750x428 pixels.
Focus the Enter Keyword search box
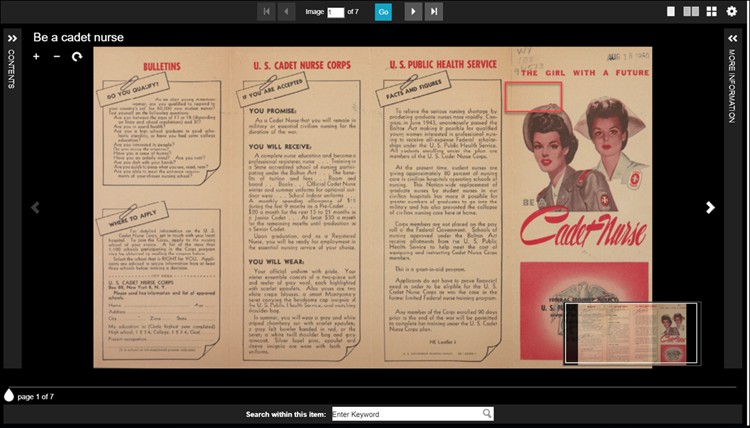[406, 413]
